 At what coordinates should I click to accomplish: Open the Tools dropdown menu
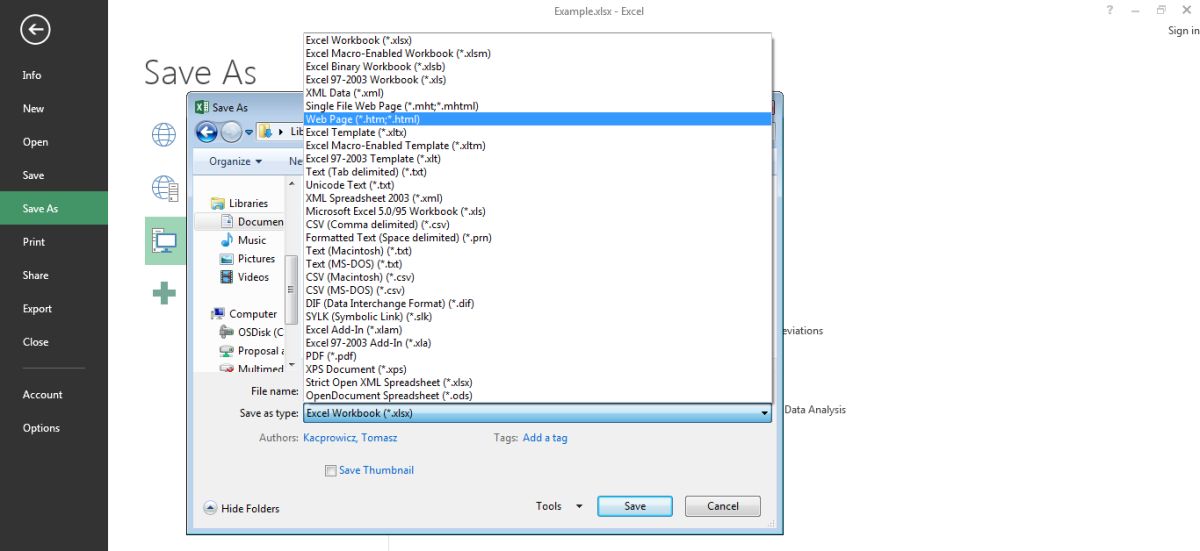pos(558,506)
